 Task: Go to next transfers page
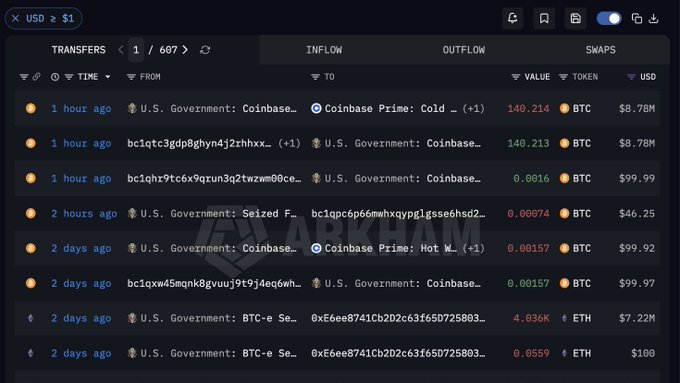185,50
